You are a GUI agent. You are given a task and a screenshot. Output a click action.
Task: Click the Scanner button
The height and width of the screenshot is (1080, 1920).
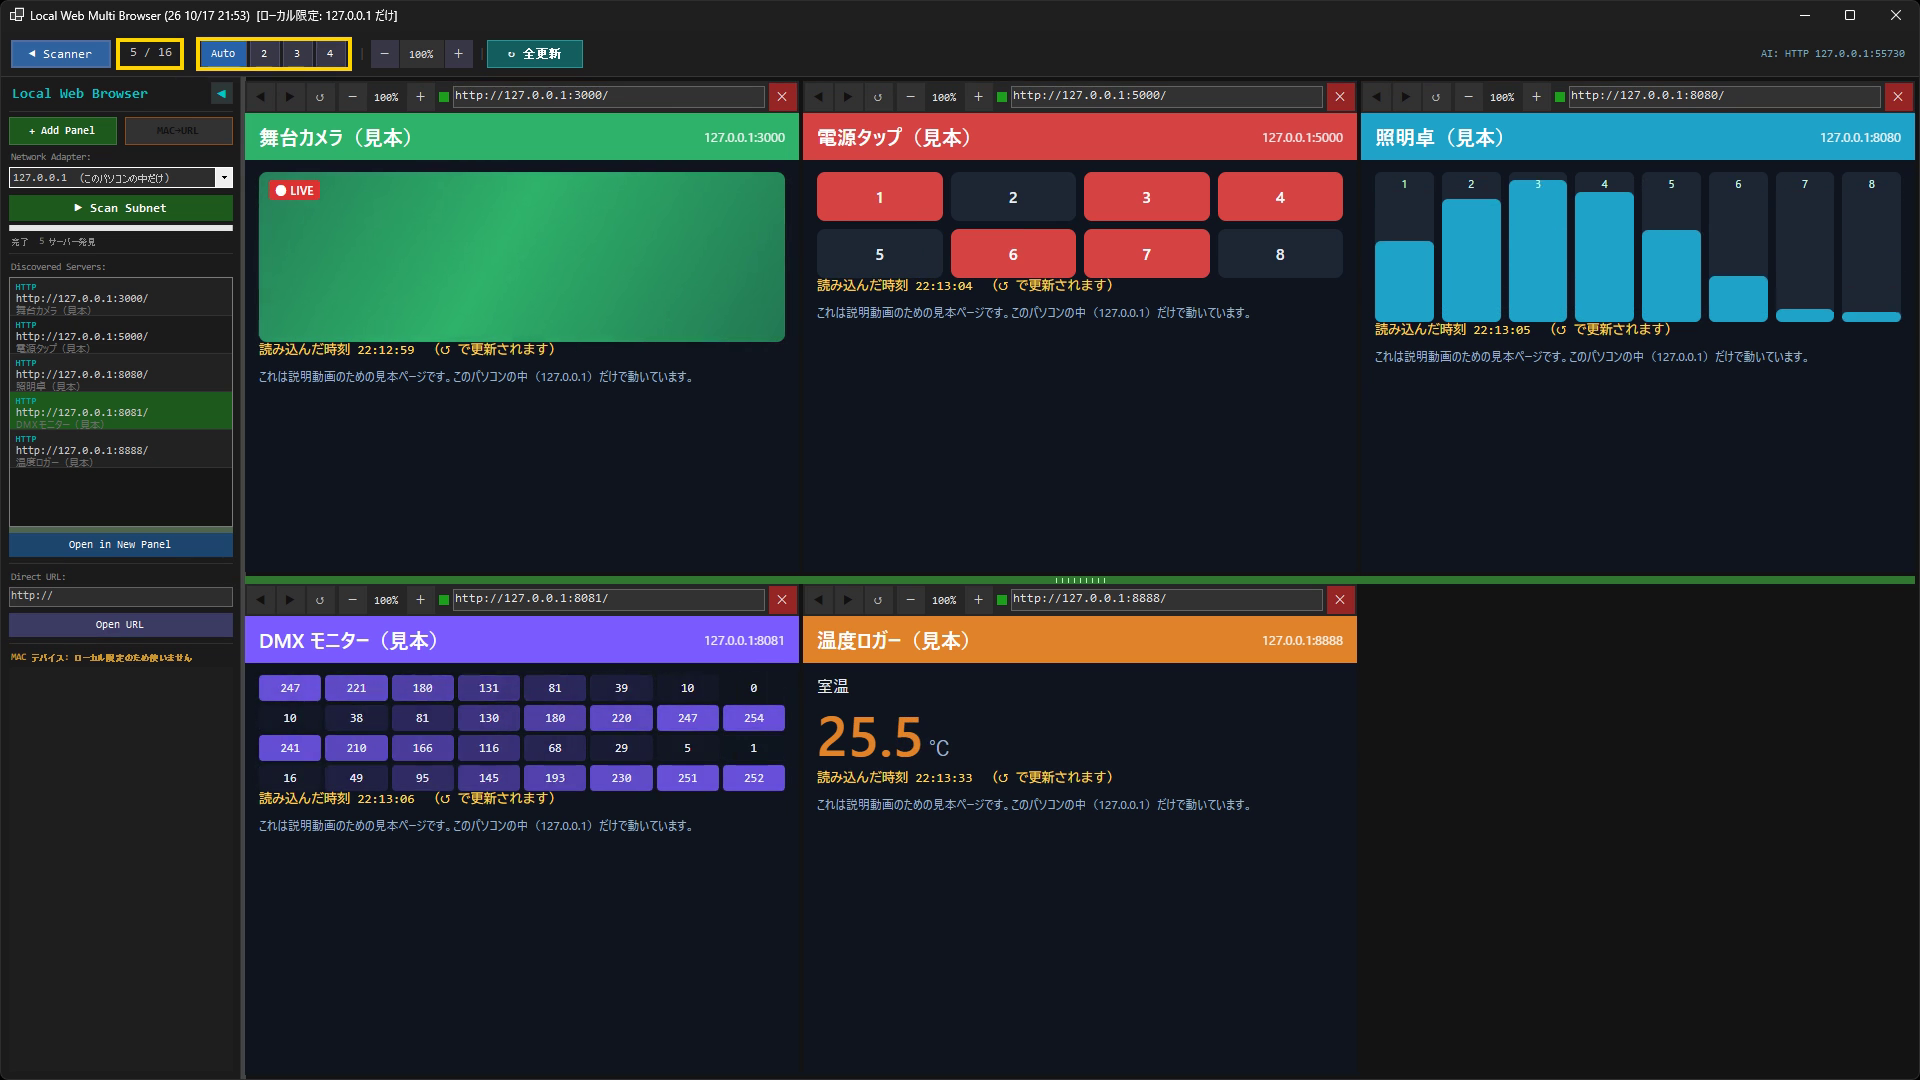point(61,54)
